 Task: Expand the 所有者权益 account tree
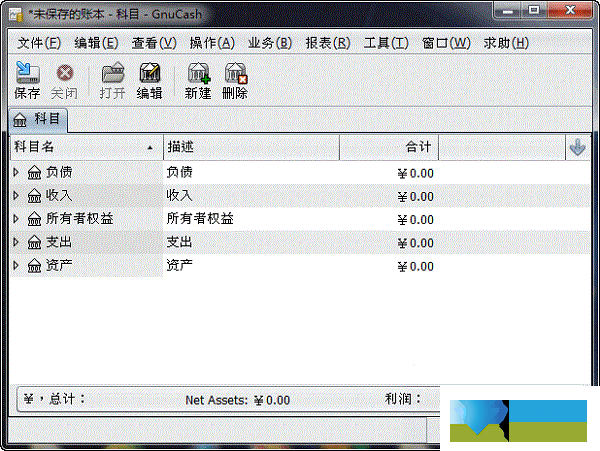click(x=16, y=219)
